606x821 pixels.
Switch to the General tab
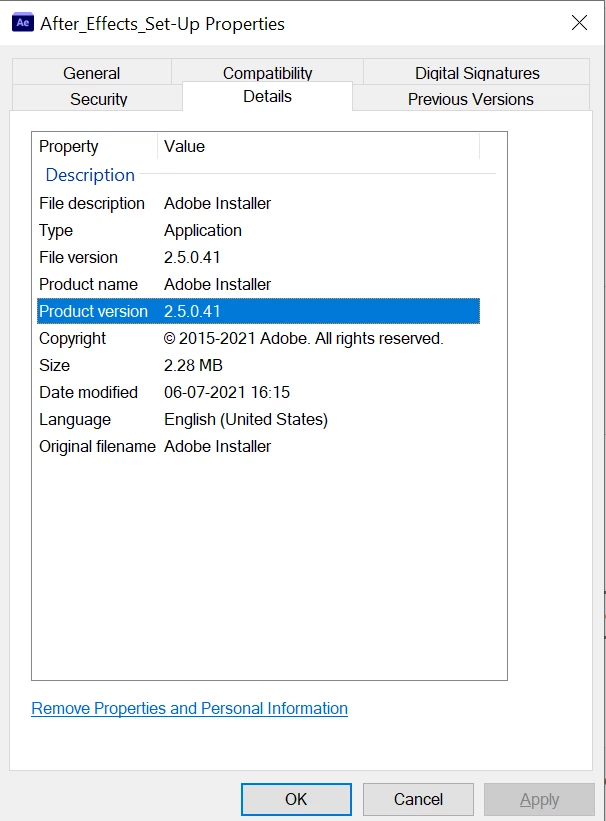[x=92, y=73]
